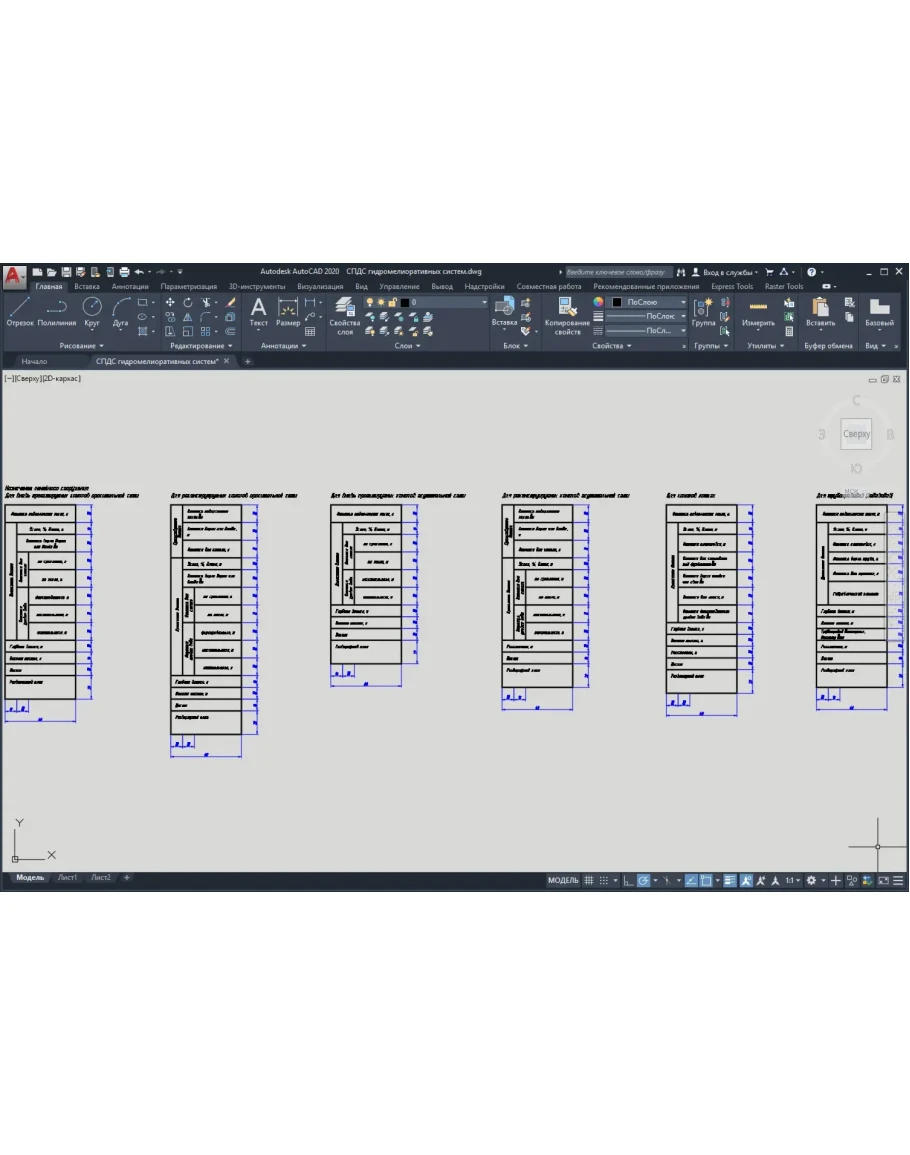Toggle ortho mode in the status bar

point(627,880)
